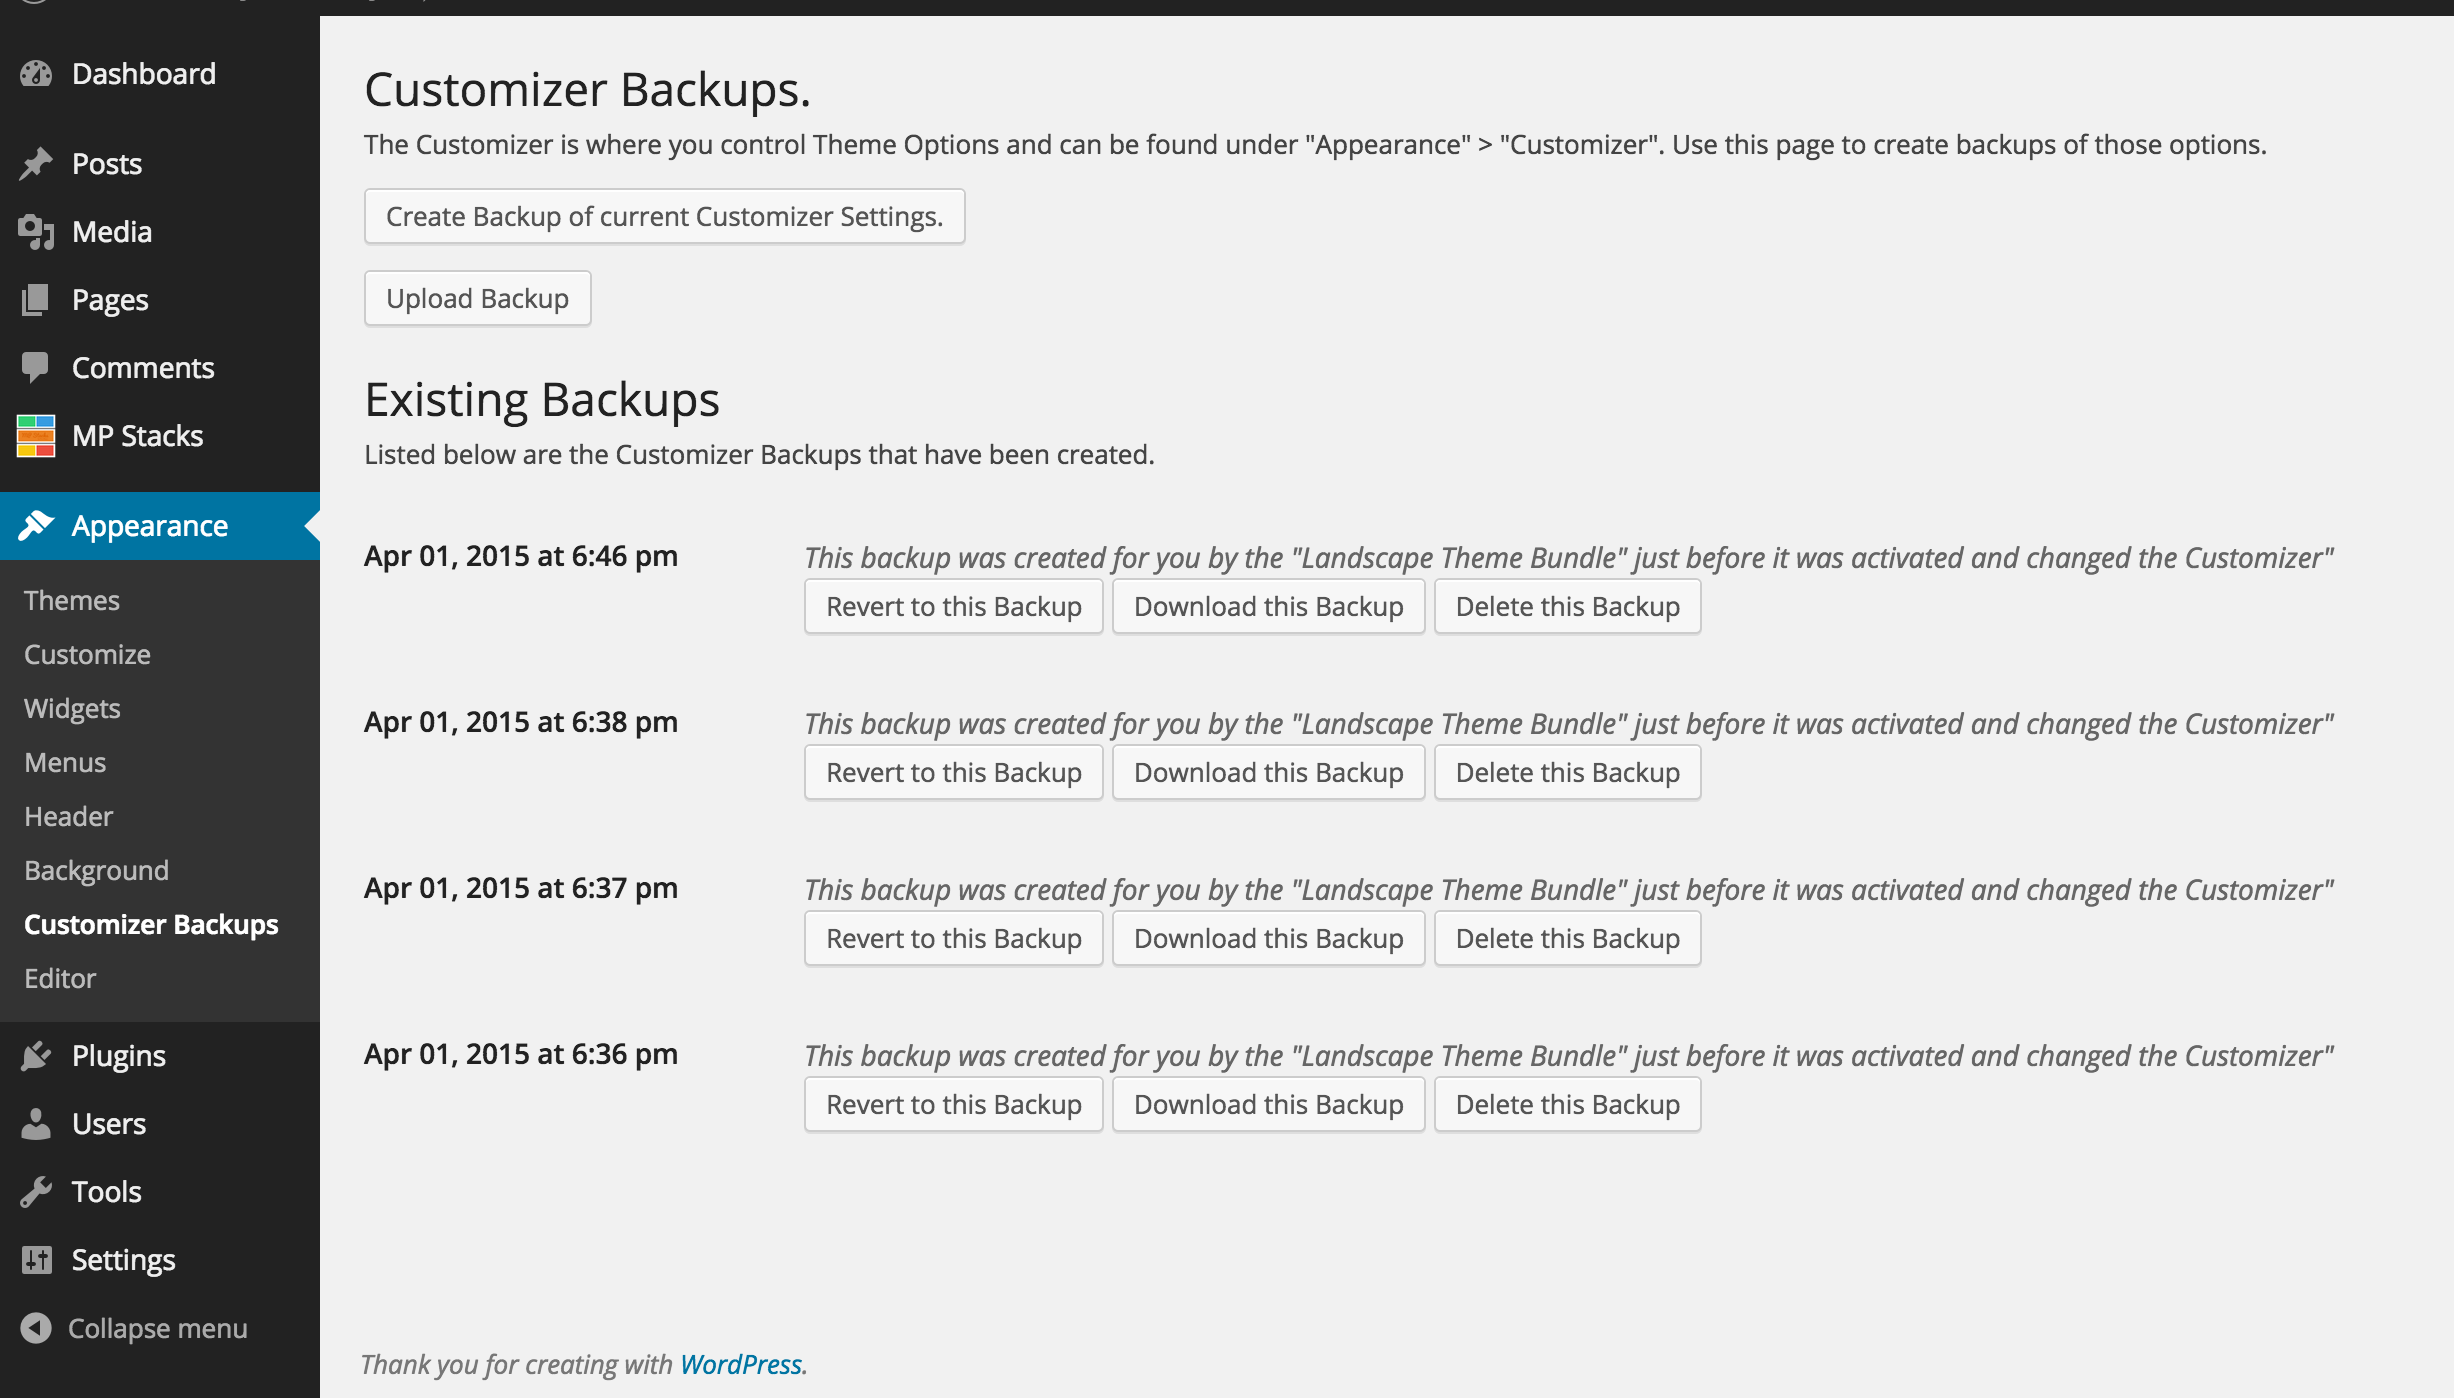Image resolution: width=2454 pixels, height=1398 pixels.
Task: Collapse the admin sidebar menu
Action: click(134, 1328)
